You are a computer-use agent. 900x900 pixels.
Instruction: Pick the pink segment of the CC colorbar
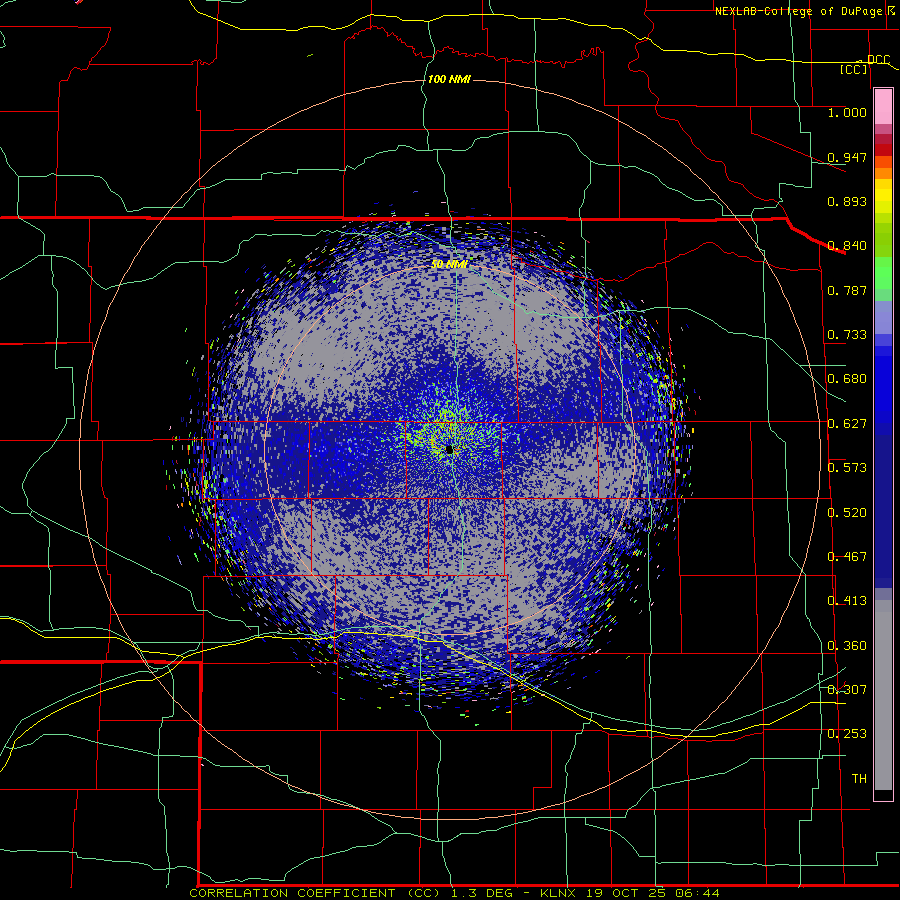883,106
